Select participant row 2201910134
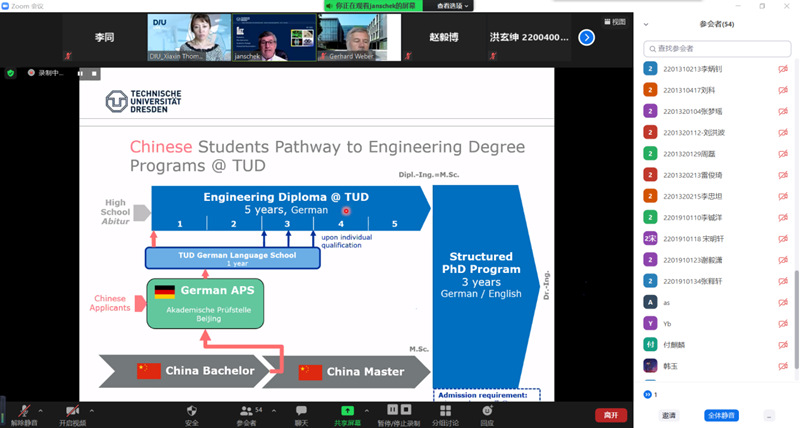 point(716,281)
